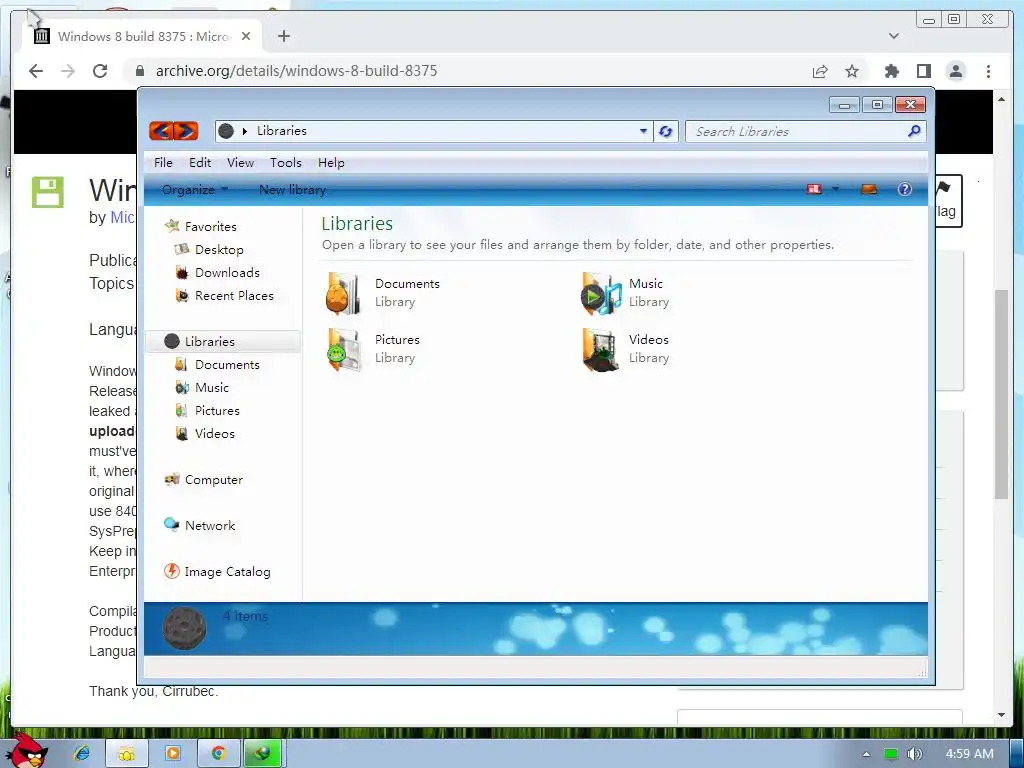Select Videos in navigation tree
Image resolution: width=1024 pixels, height=768 pixels.
(x=206, y=433)
